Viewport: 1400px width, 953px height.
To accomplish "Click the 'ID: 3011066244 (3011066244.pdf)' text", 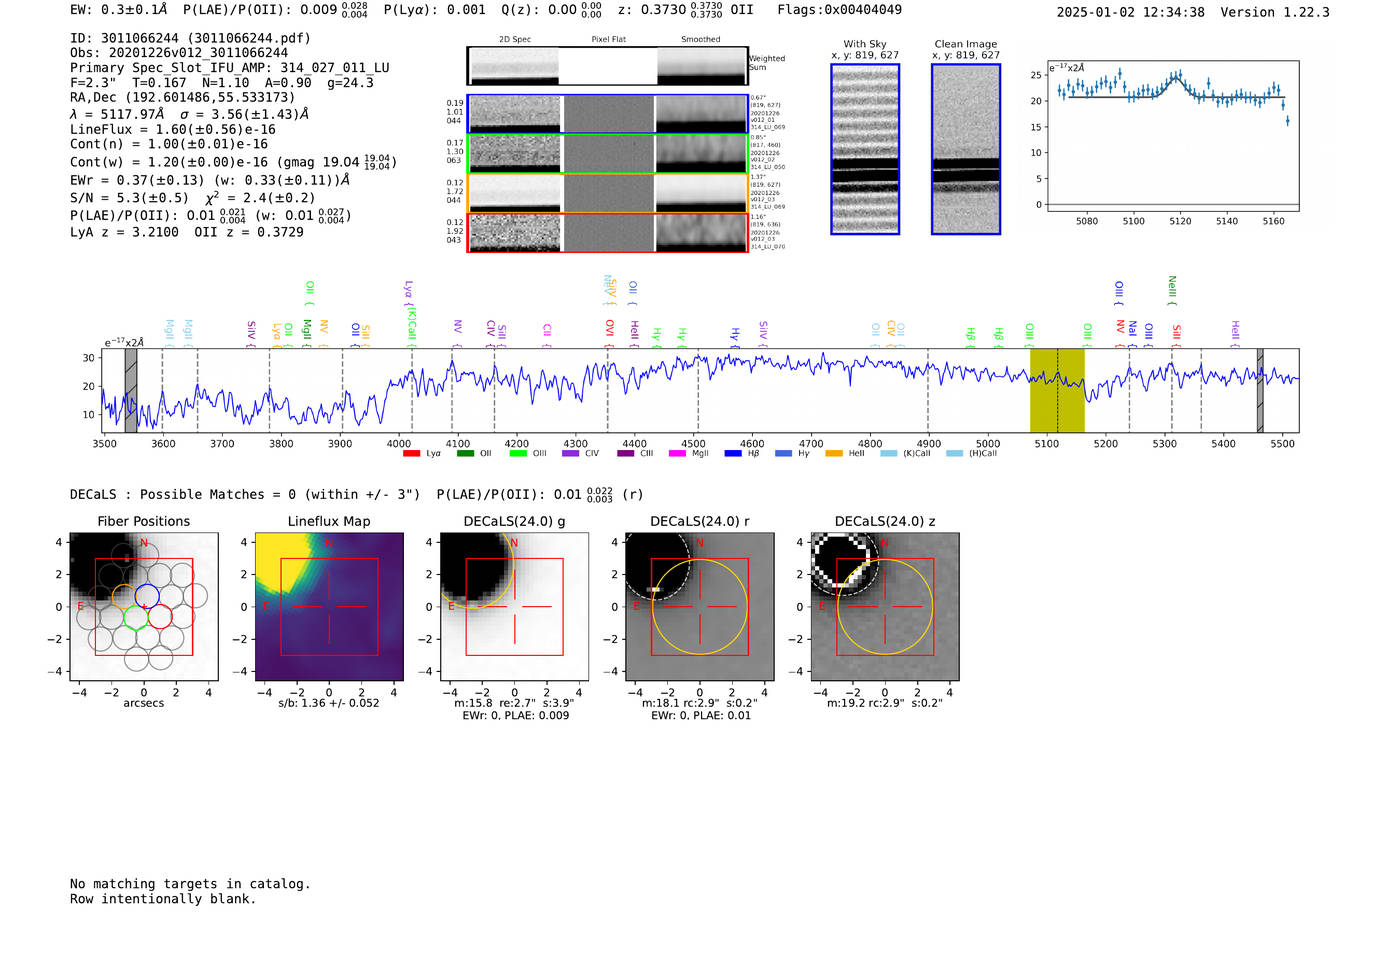I will pos(190,38).
